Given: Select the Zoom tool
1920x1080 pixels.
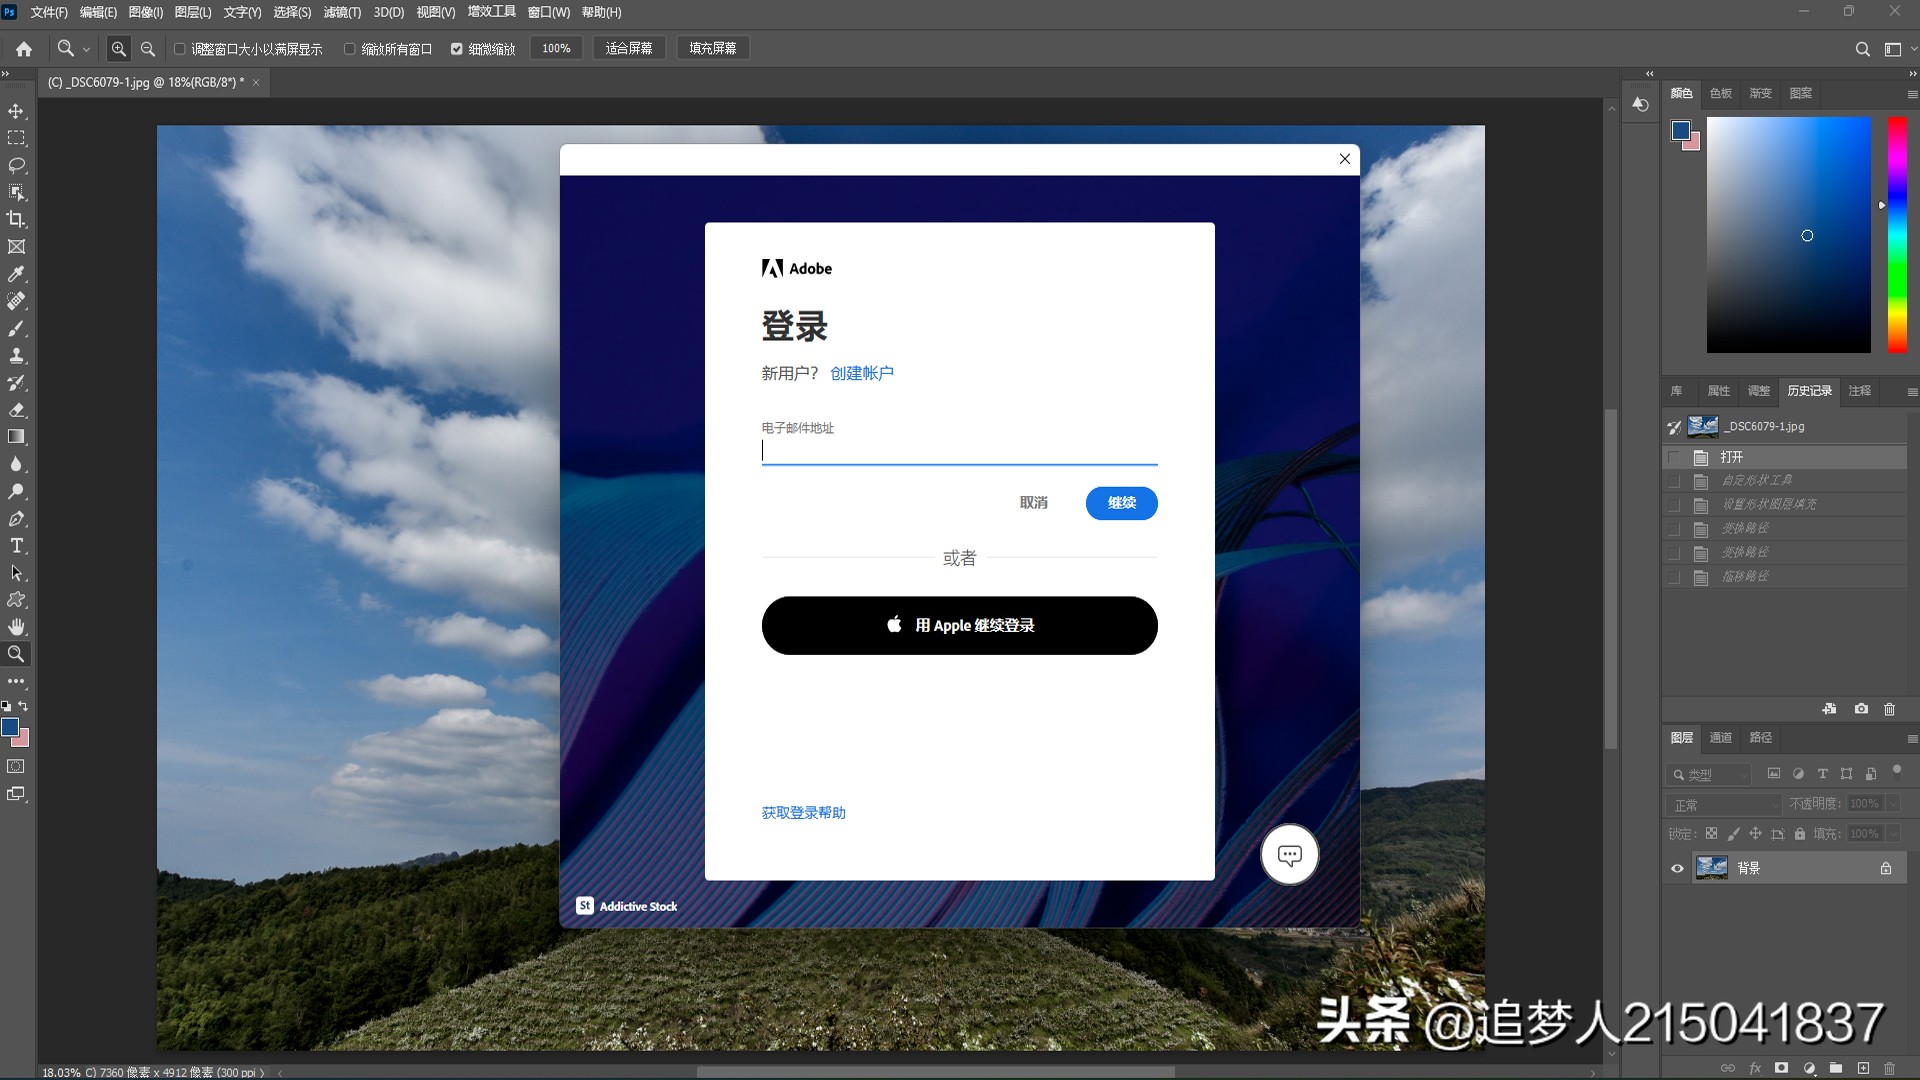Looking at the screenshot, I should (16, 654).
